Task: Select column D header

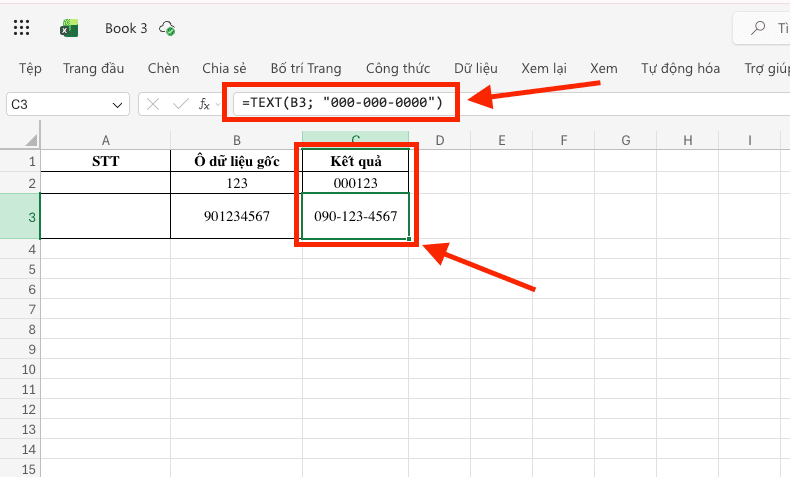Action: tap(439, 140)
